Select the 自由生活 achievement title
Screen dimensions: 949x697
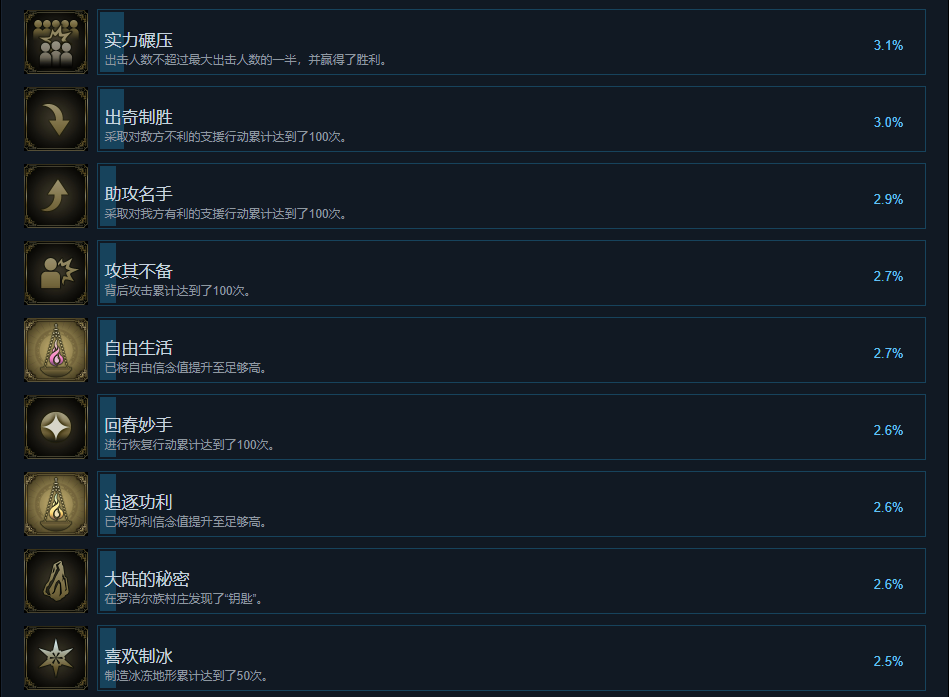[x=138, y=348]
